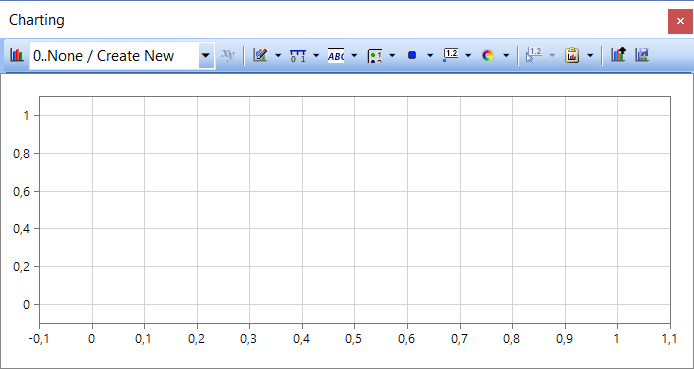Click the y-axis label '0,4'

pyautogui.click(x=21, y=229)
